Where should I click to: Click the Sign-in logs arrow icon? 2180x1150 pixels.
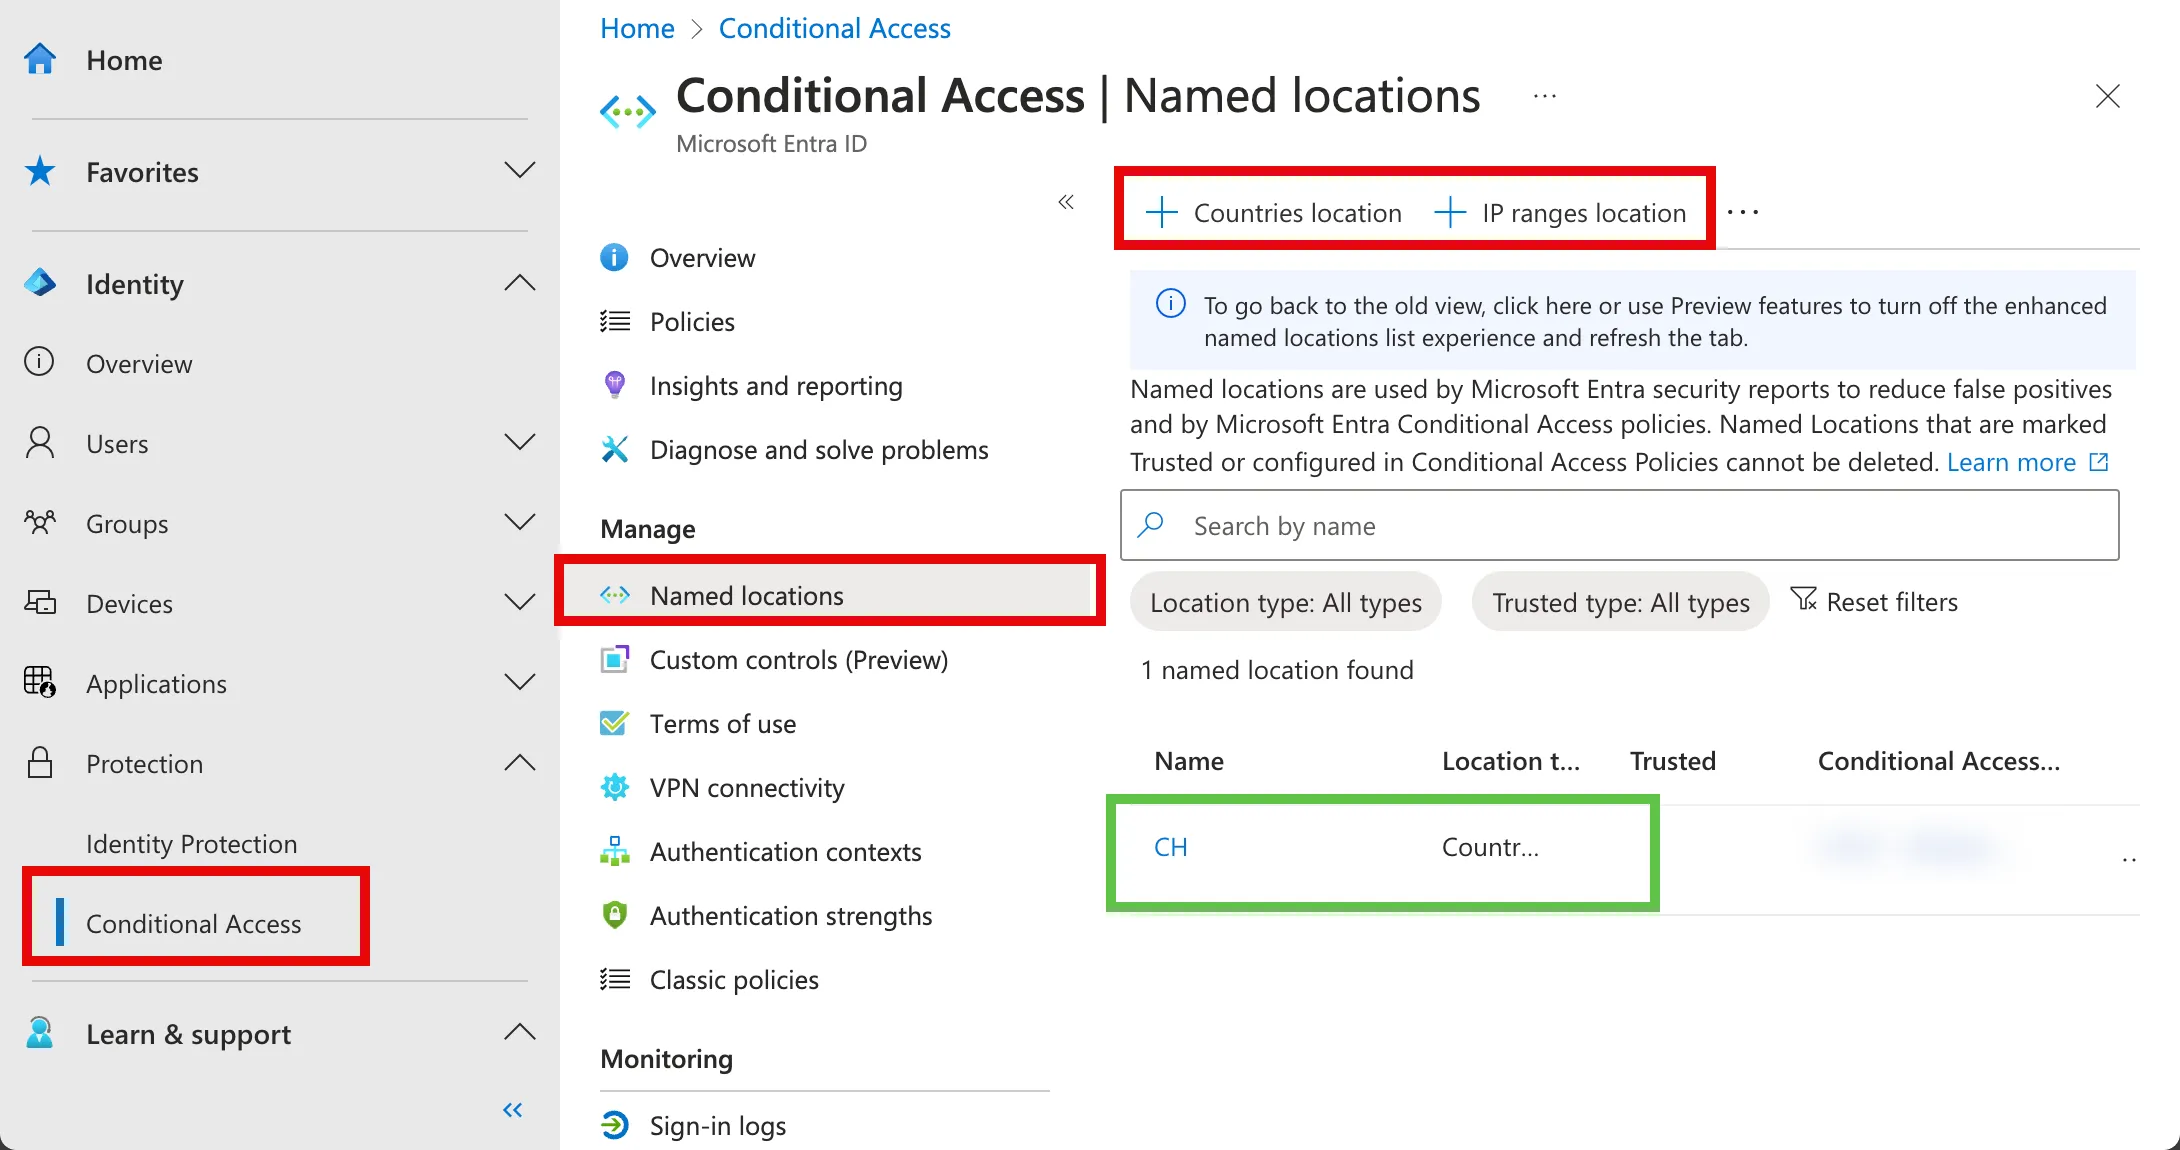615,1125
